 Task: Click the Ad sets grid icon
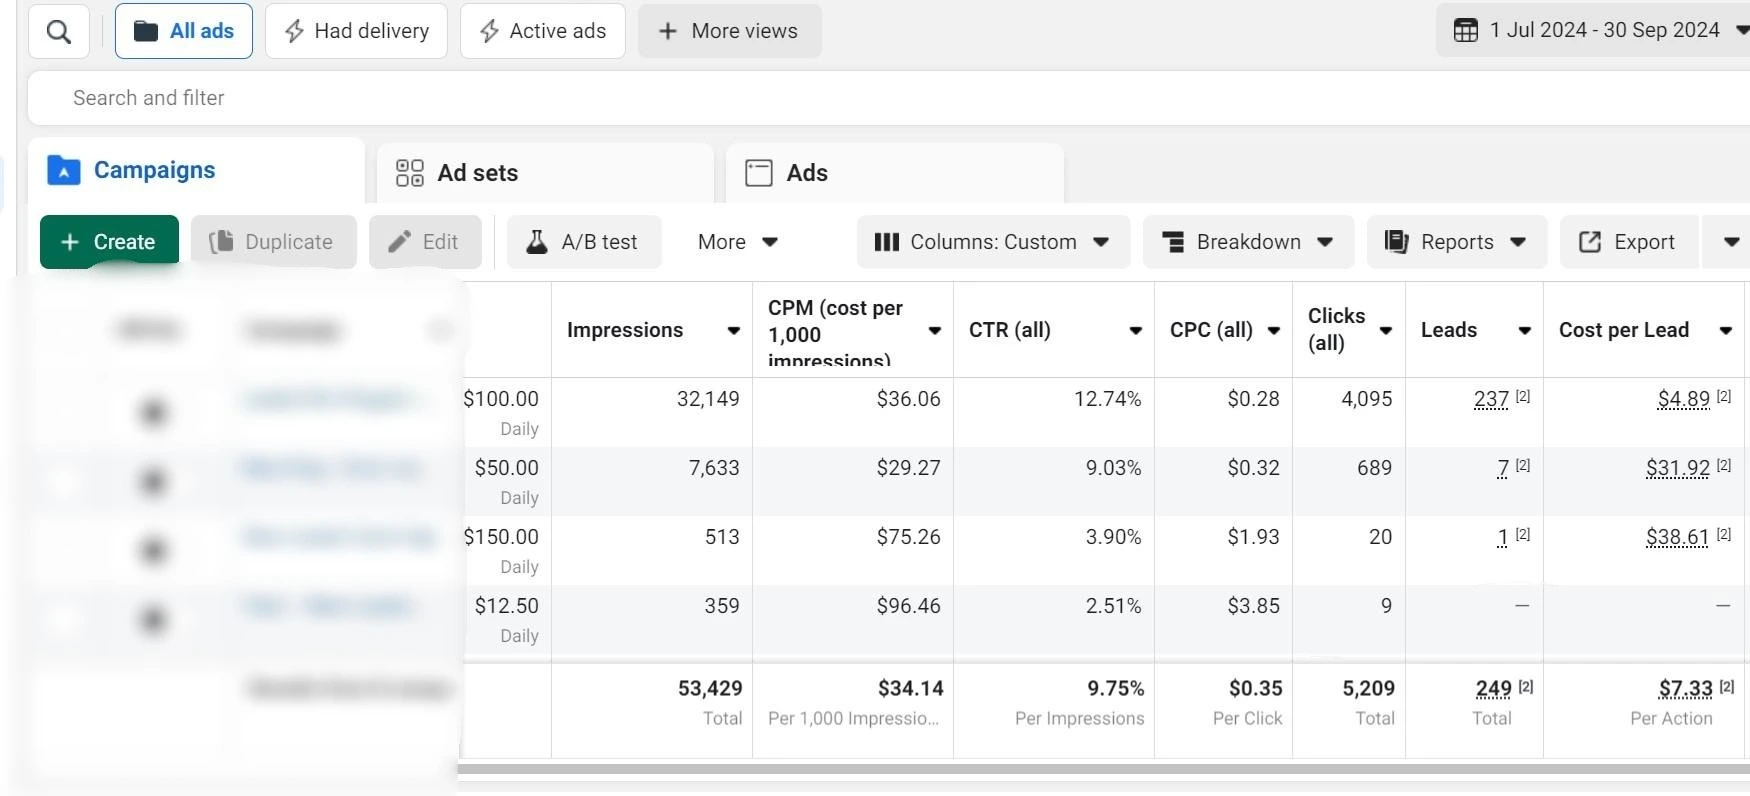coord(410,173)
